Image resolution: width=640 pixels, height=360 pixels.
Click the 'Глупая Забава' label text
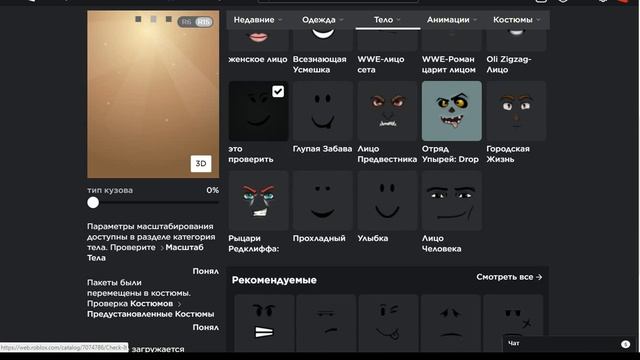322,149
